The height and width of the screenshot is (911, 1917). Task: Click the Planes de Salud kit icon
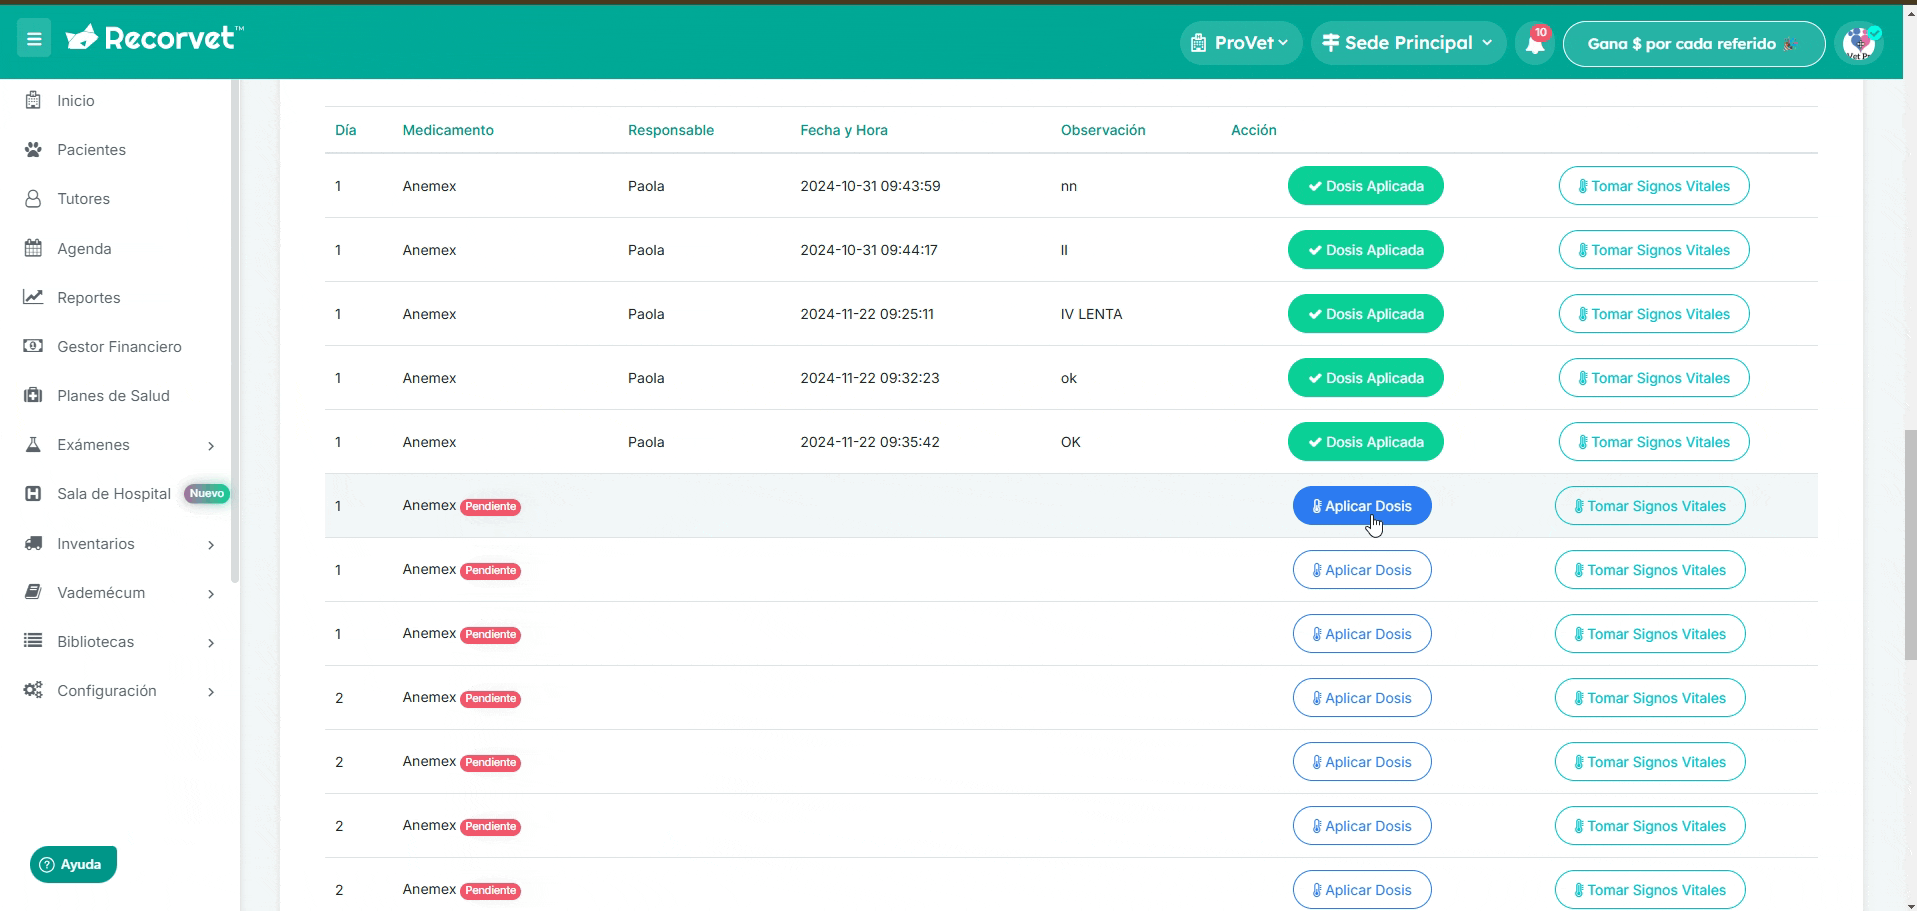[33, 395]
